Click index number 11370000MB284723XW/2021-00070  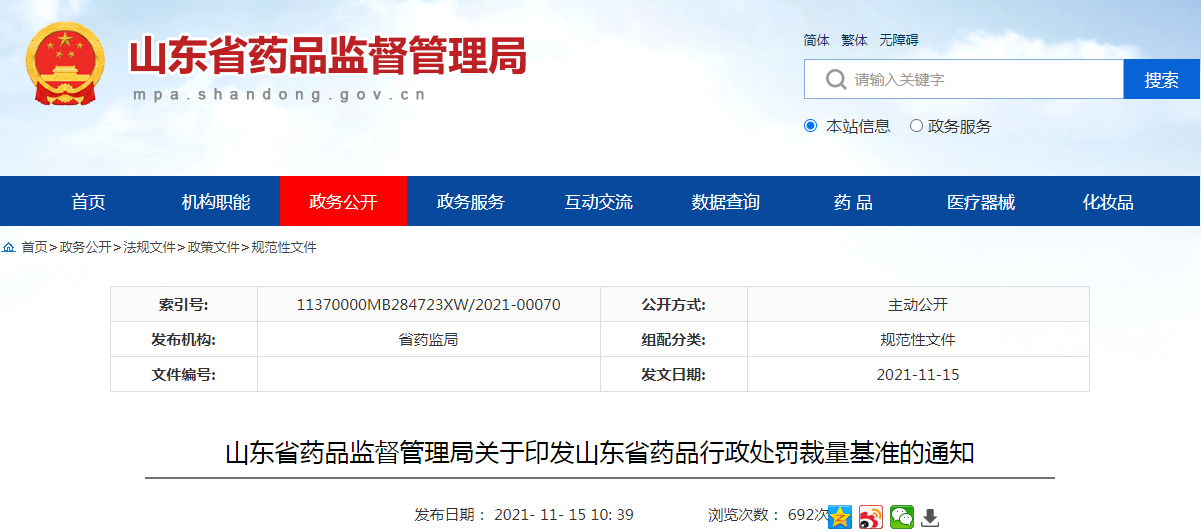429,304
